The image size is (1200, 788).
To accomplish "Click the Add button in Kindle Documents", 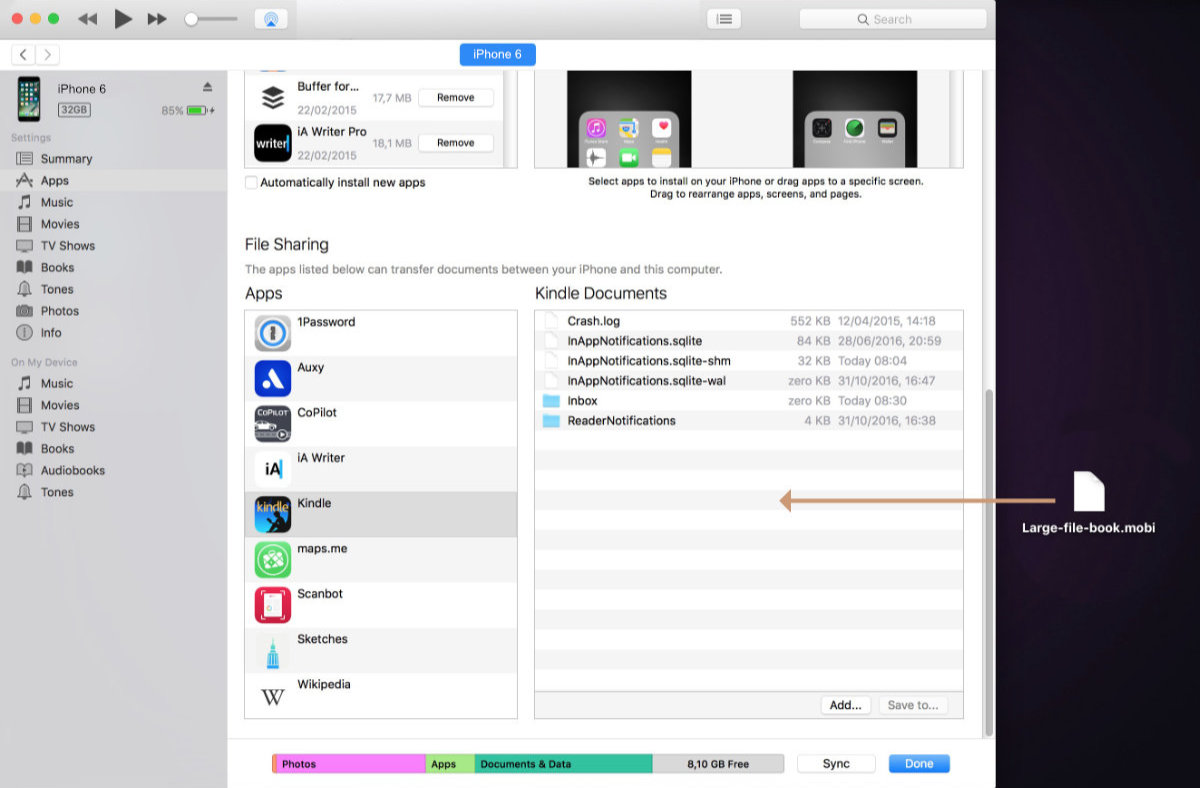I will [x=845, y=705].
